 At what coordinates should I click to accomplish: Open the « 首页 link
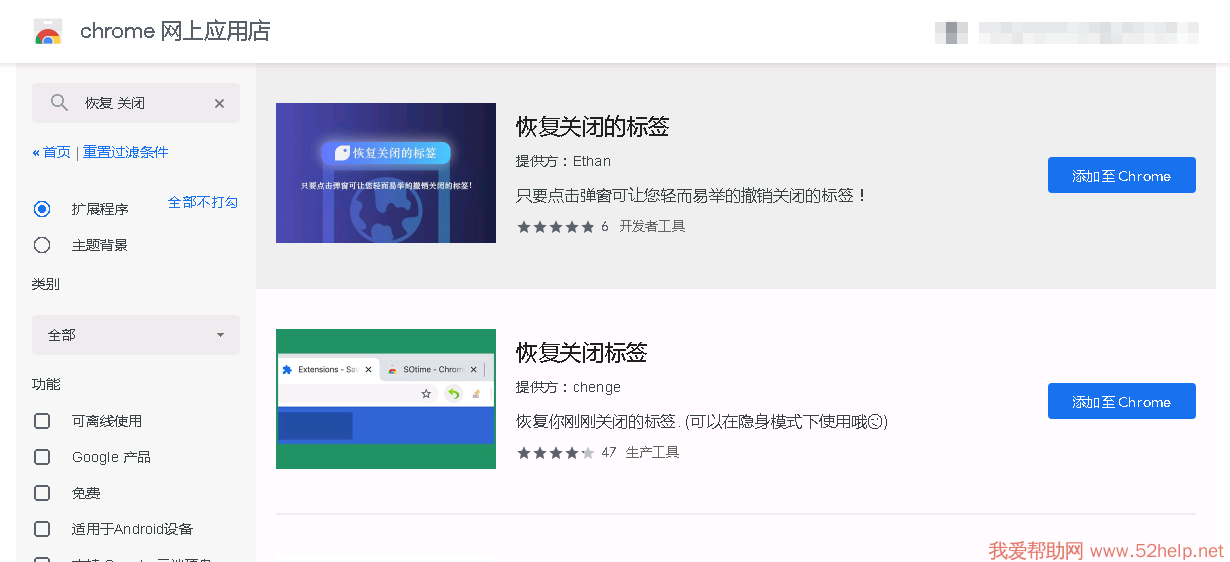point(51,152)
